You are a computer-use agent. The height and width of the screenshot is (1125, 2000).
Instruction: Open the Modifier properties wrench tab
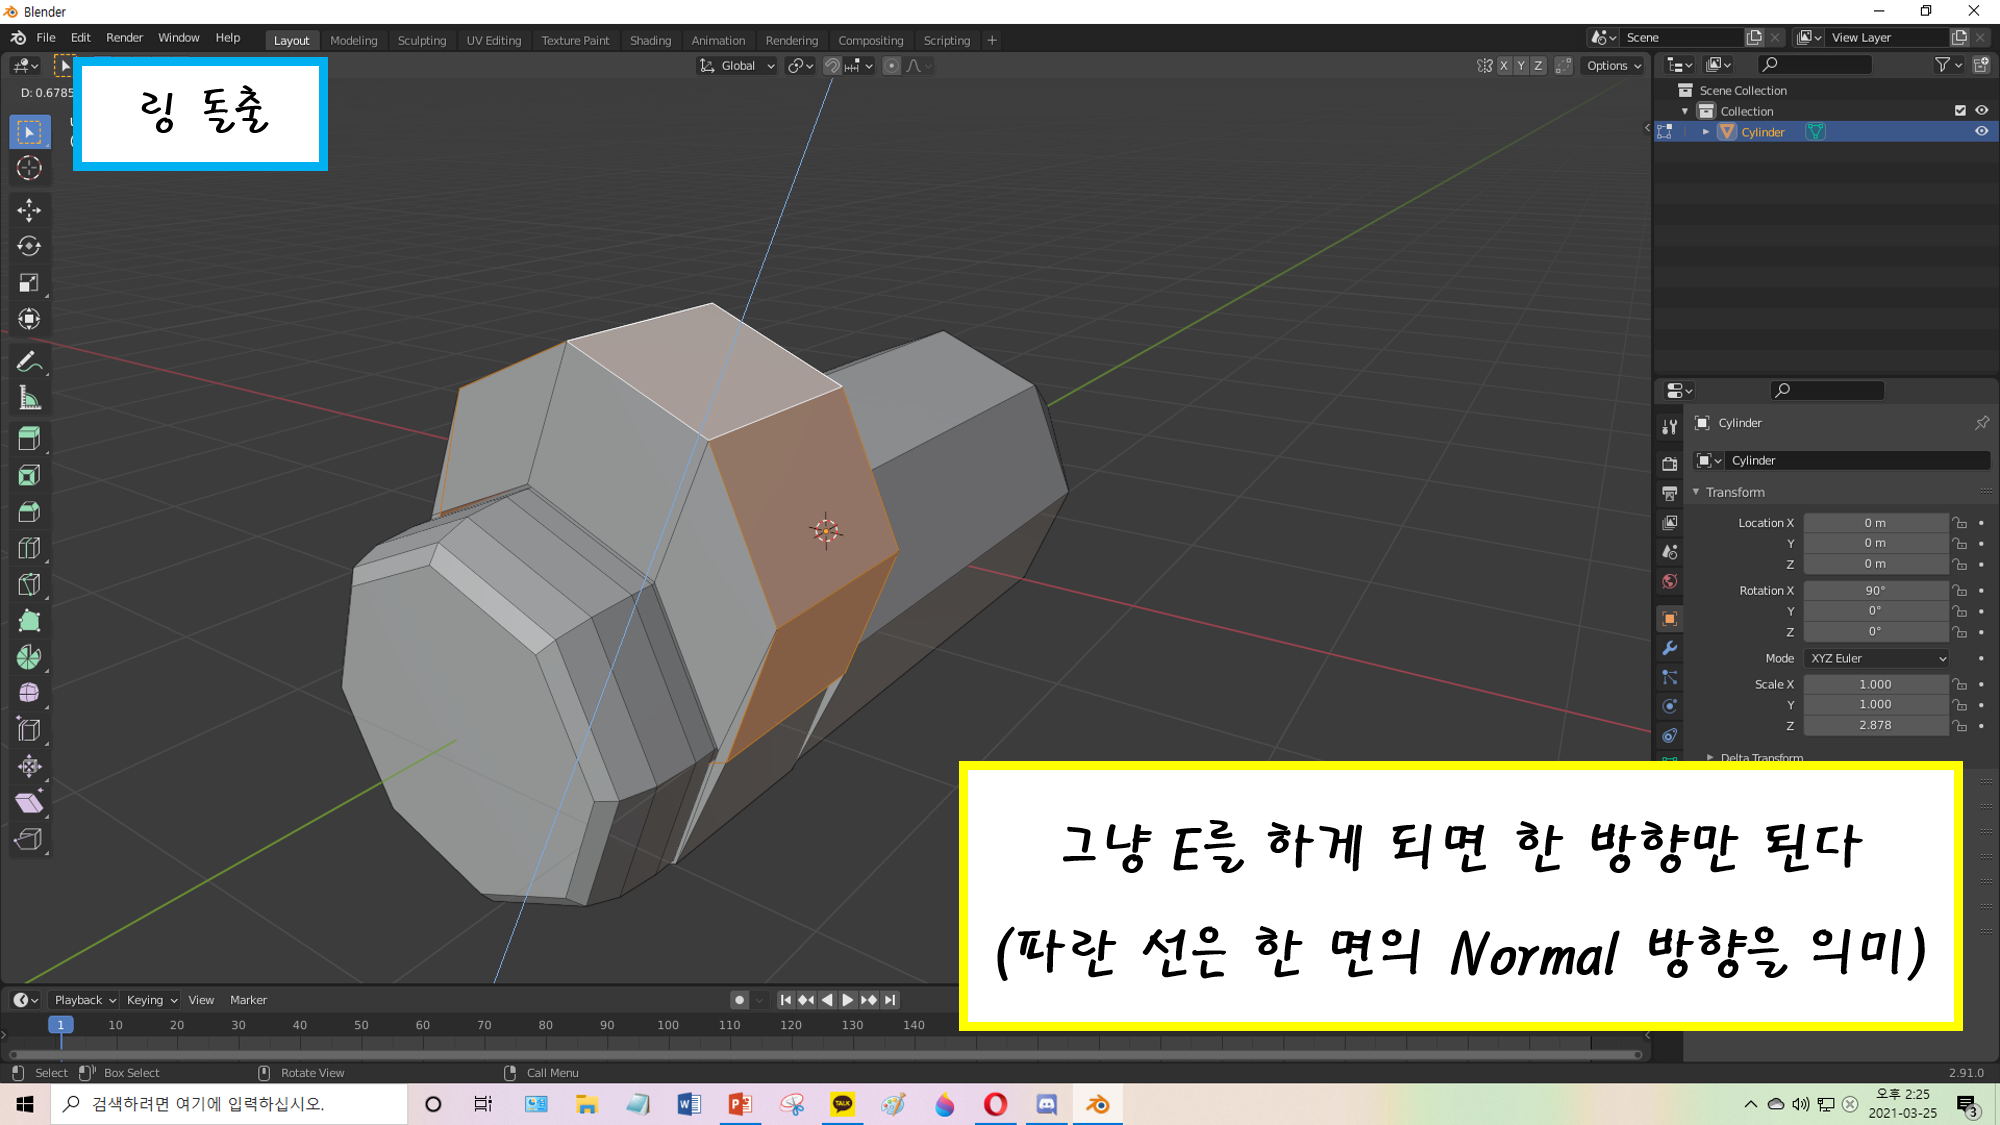[x=1669, y=648]
